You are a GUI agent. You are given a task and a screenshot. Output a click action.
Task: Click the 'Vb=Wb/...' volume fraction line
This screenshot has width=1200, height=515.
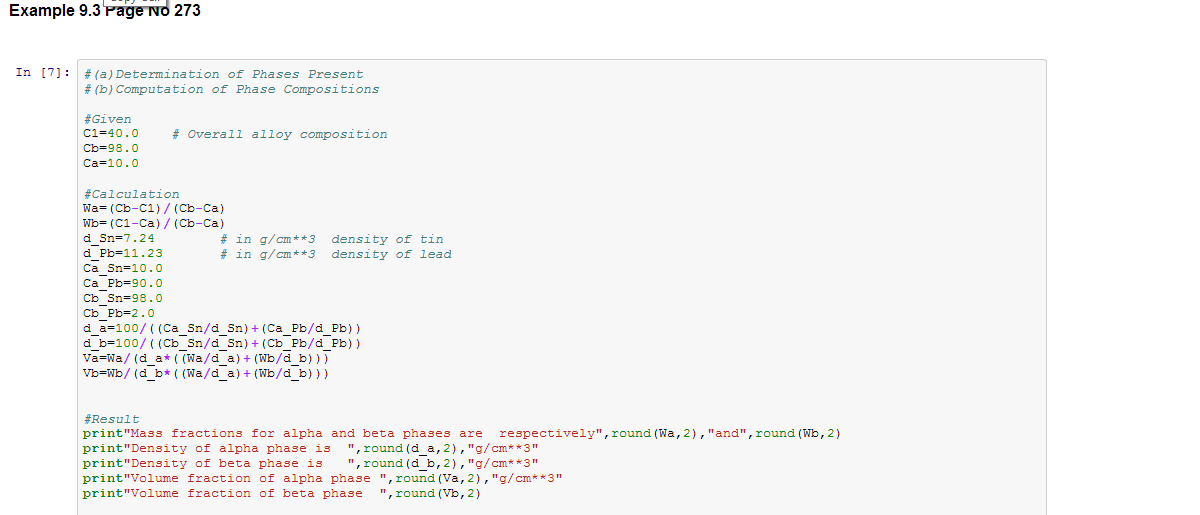[x=205, y=373]
